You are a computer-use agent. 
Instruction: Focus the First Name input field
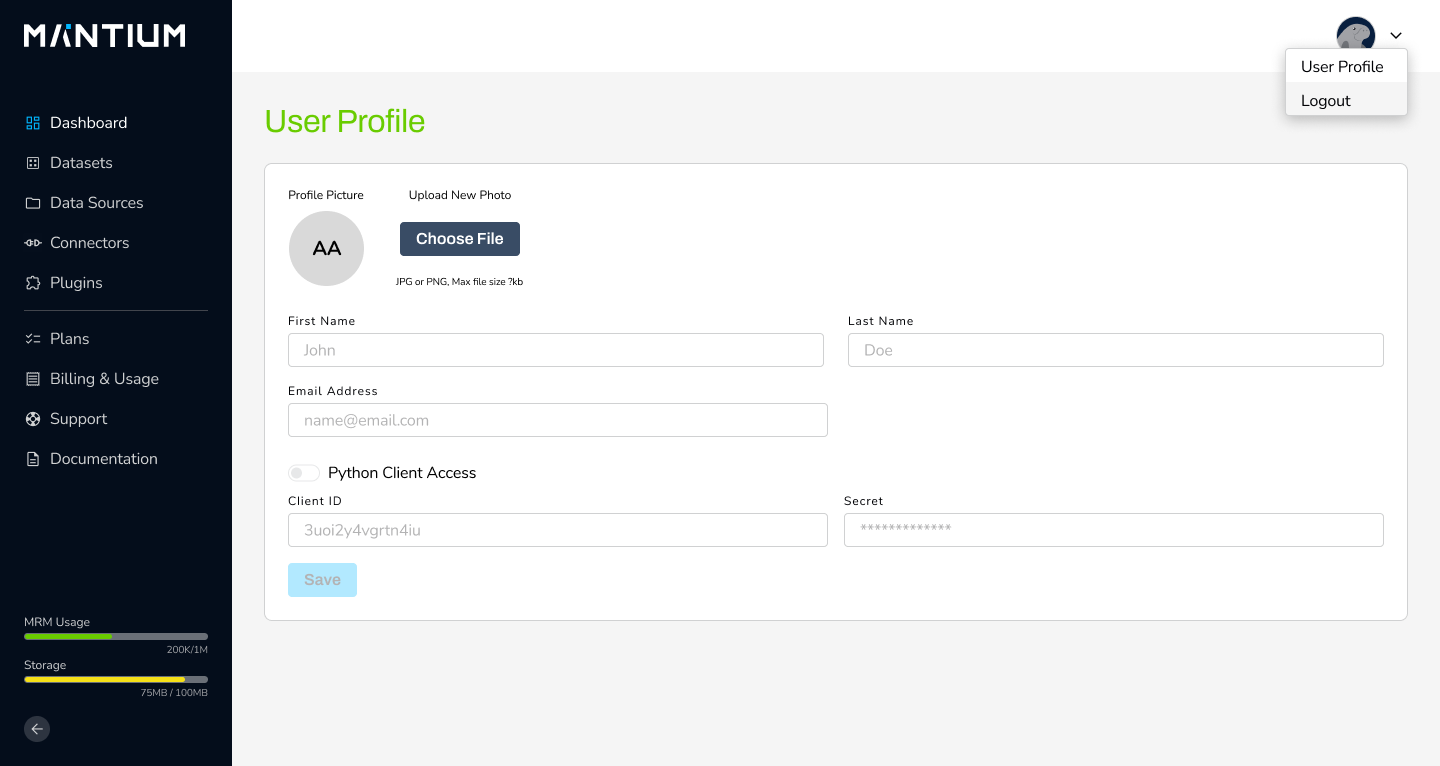556,350
